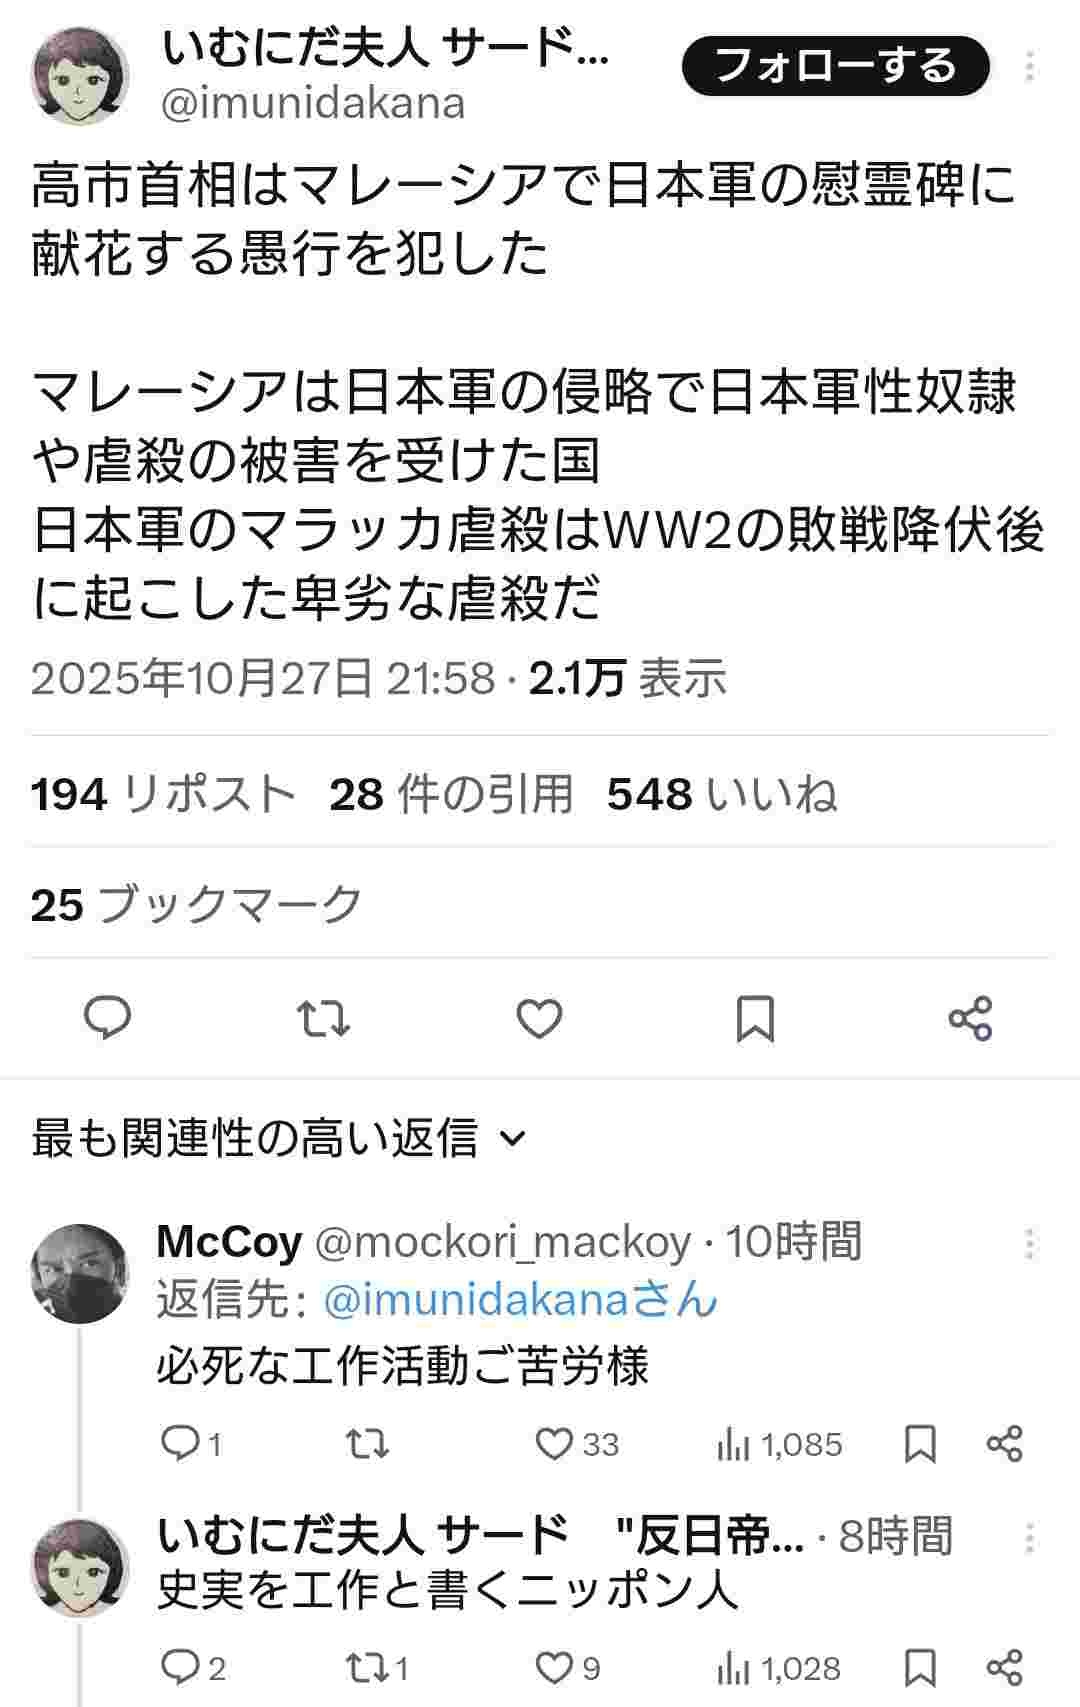Repost McCoy's reply
The height and width of the screenshot is (1707, 1080).
[367, 1444]
